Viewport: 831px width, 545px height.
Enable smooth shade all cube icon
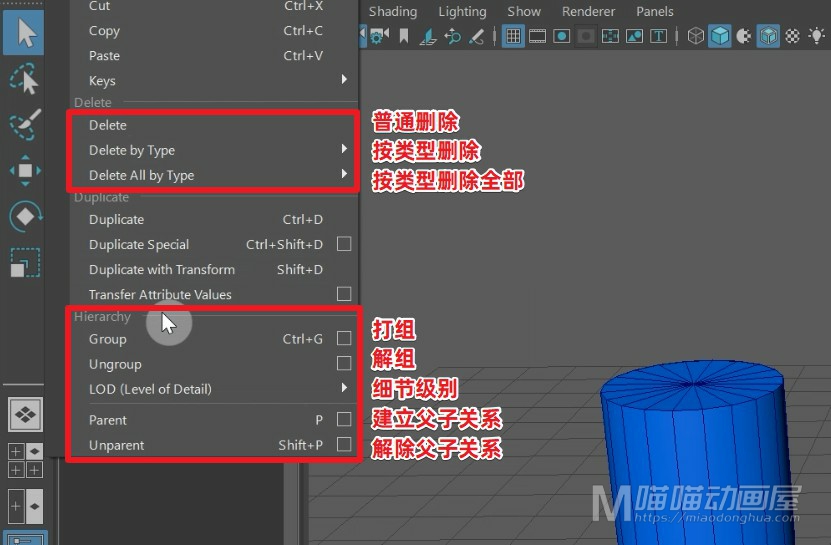(720, 36)
